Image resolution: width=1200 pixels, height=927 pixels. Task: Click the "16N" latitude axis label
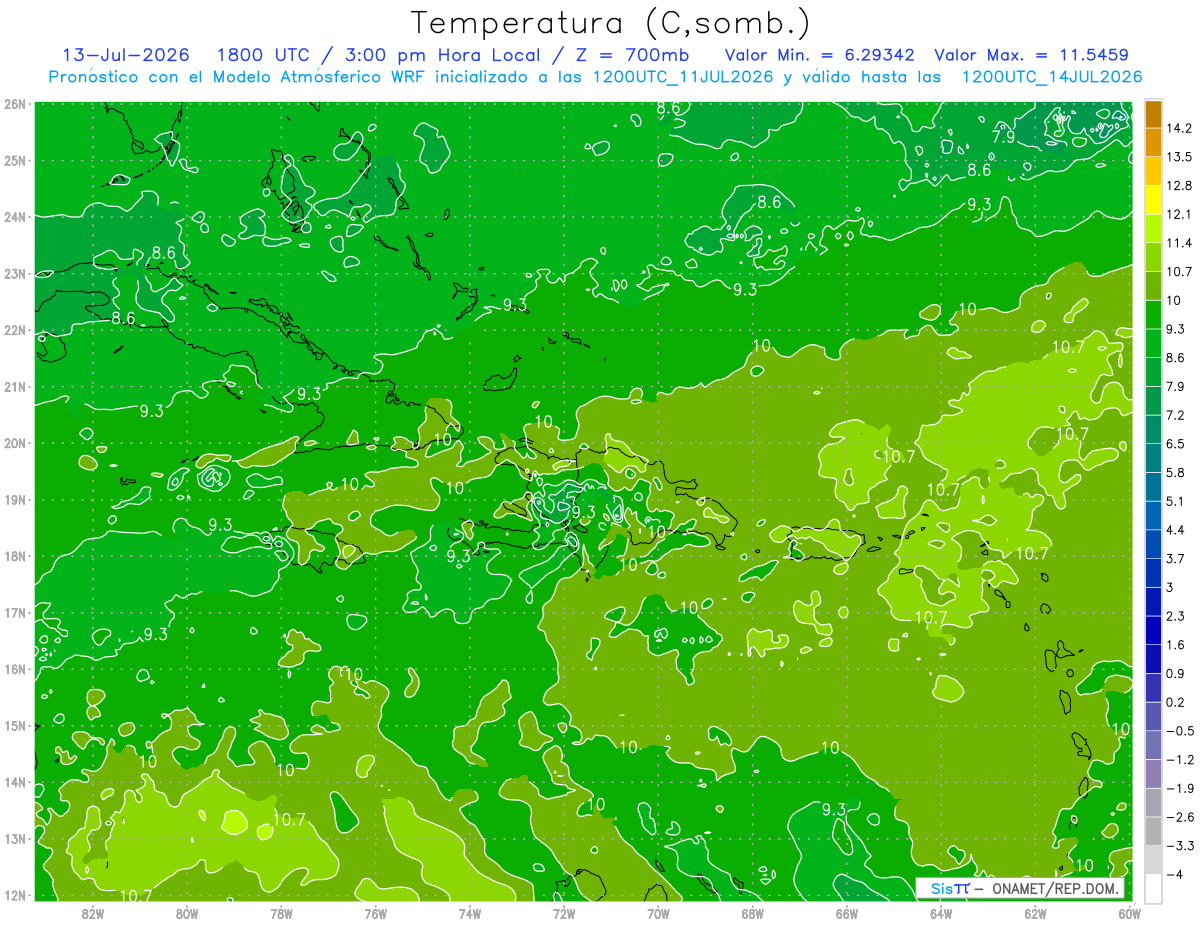tap(15, 669)
